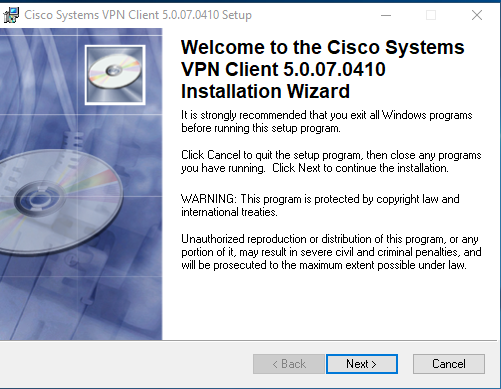
Task: Click the Welcome Installation Wizard heading
Action: [x=322, y=69]
